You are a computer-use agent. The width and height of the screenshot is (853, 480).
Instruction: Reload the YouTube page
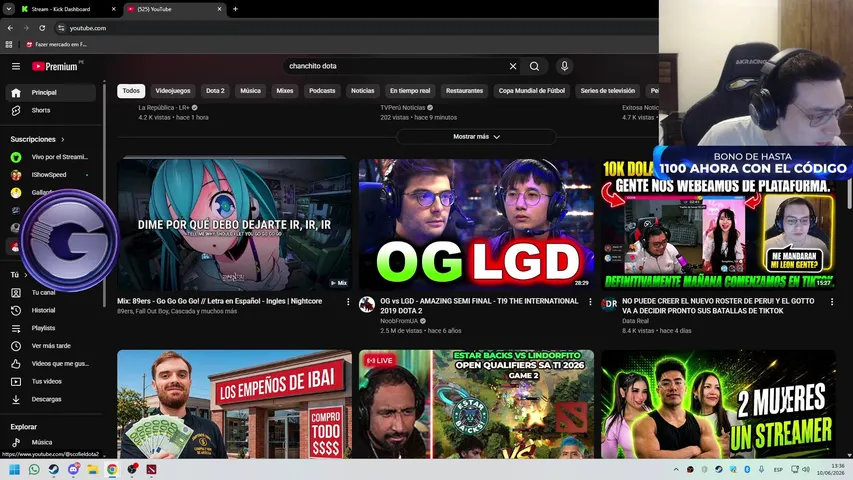(x=42, y=28)
